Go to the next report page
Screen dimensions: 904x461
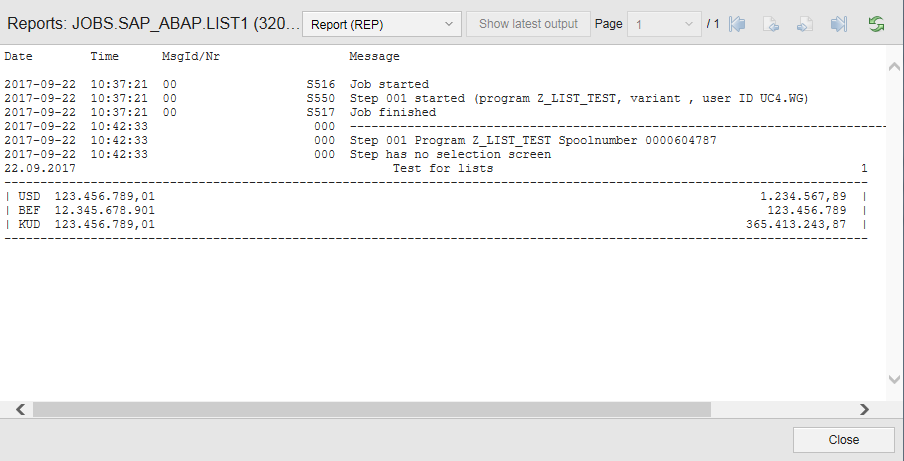(804, 23)
